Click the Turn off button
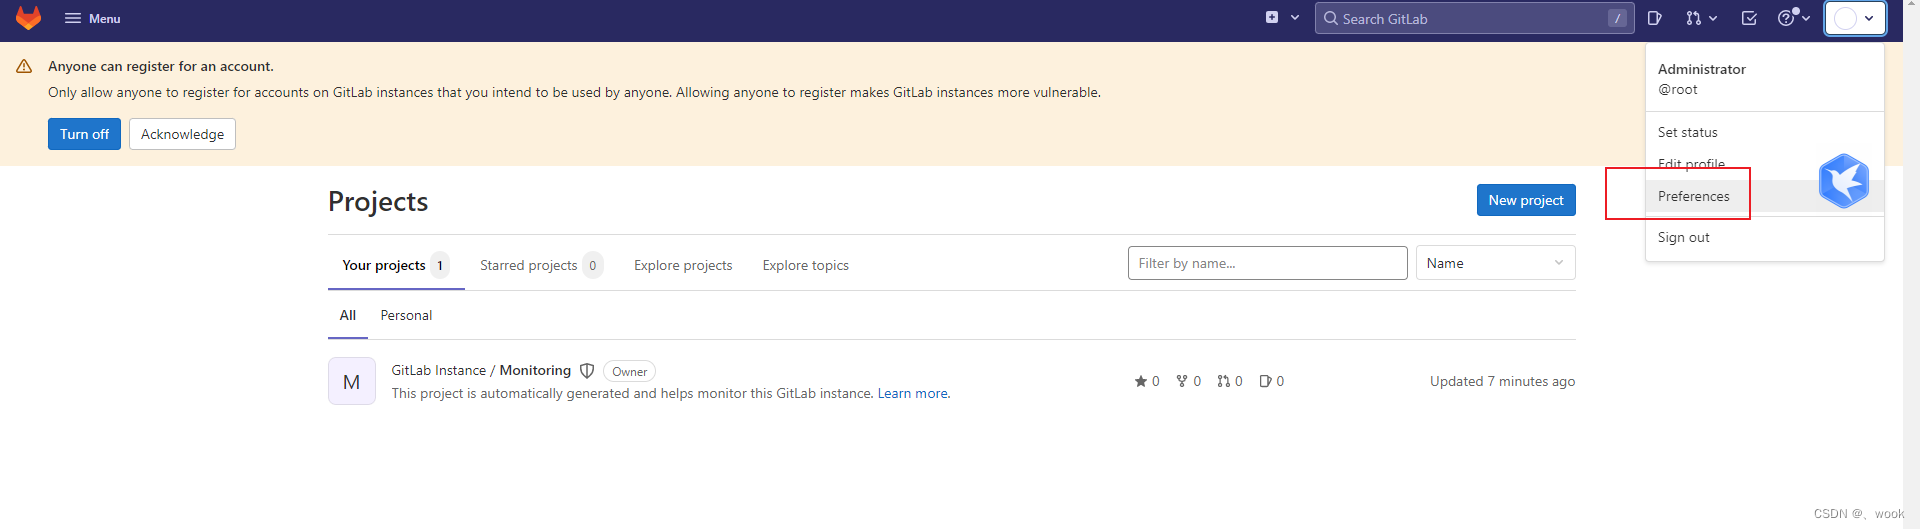This screenshot has width=1920, height=529. 84,134
